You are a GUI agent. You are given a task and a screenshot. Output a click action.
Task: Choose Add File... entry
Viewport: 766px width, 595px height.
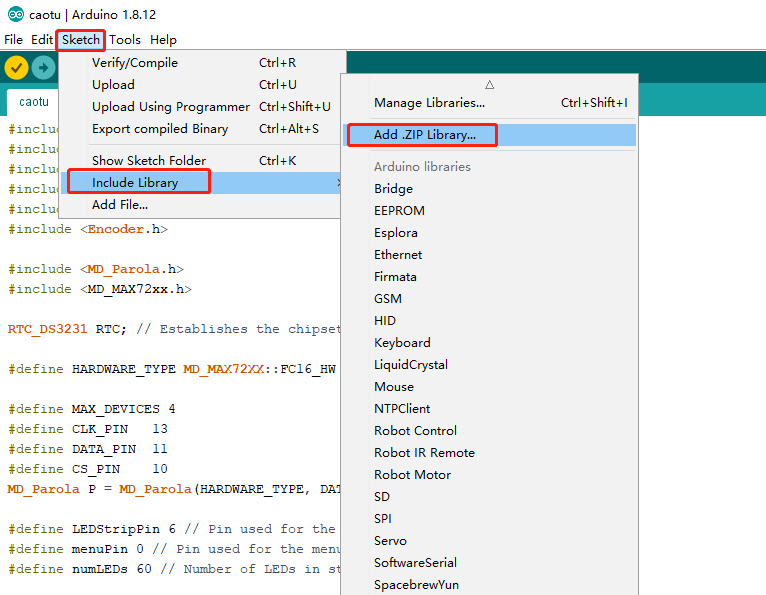click(x=200, y=204)
